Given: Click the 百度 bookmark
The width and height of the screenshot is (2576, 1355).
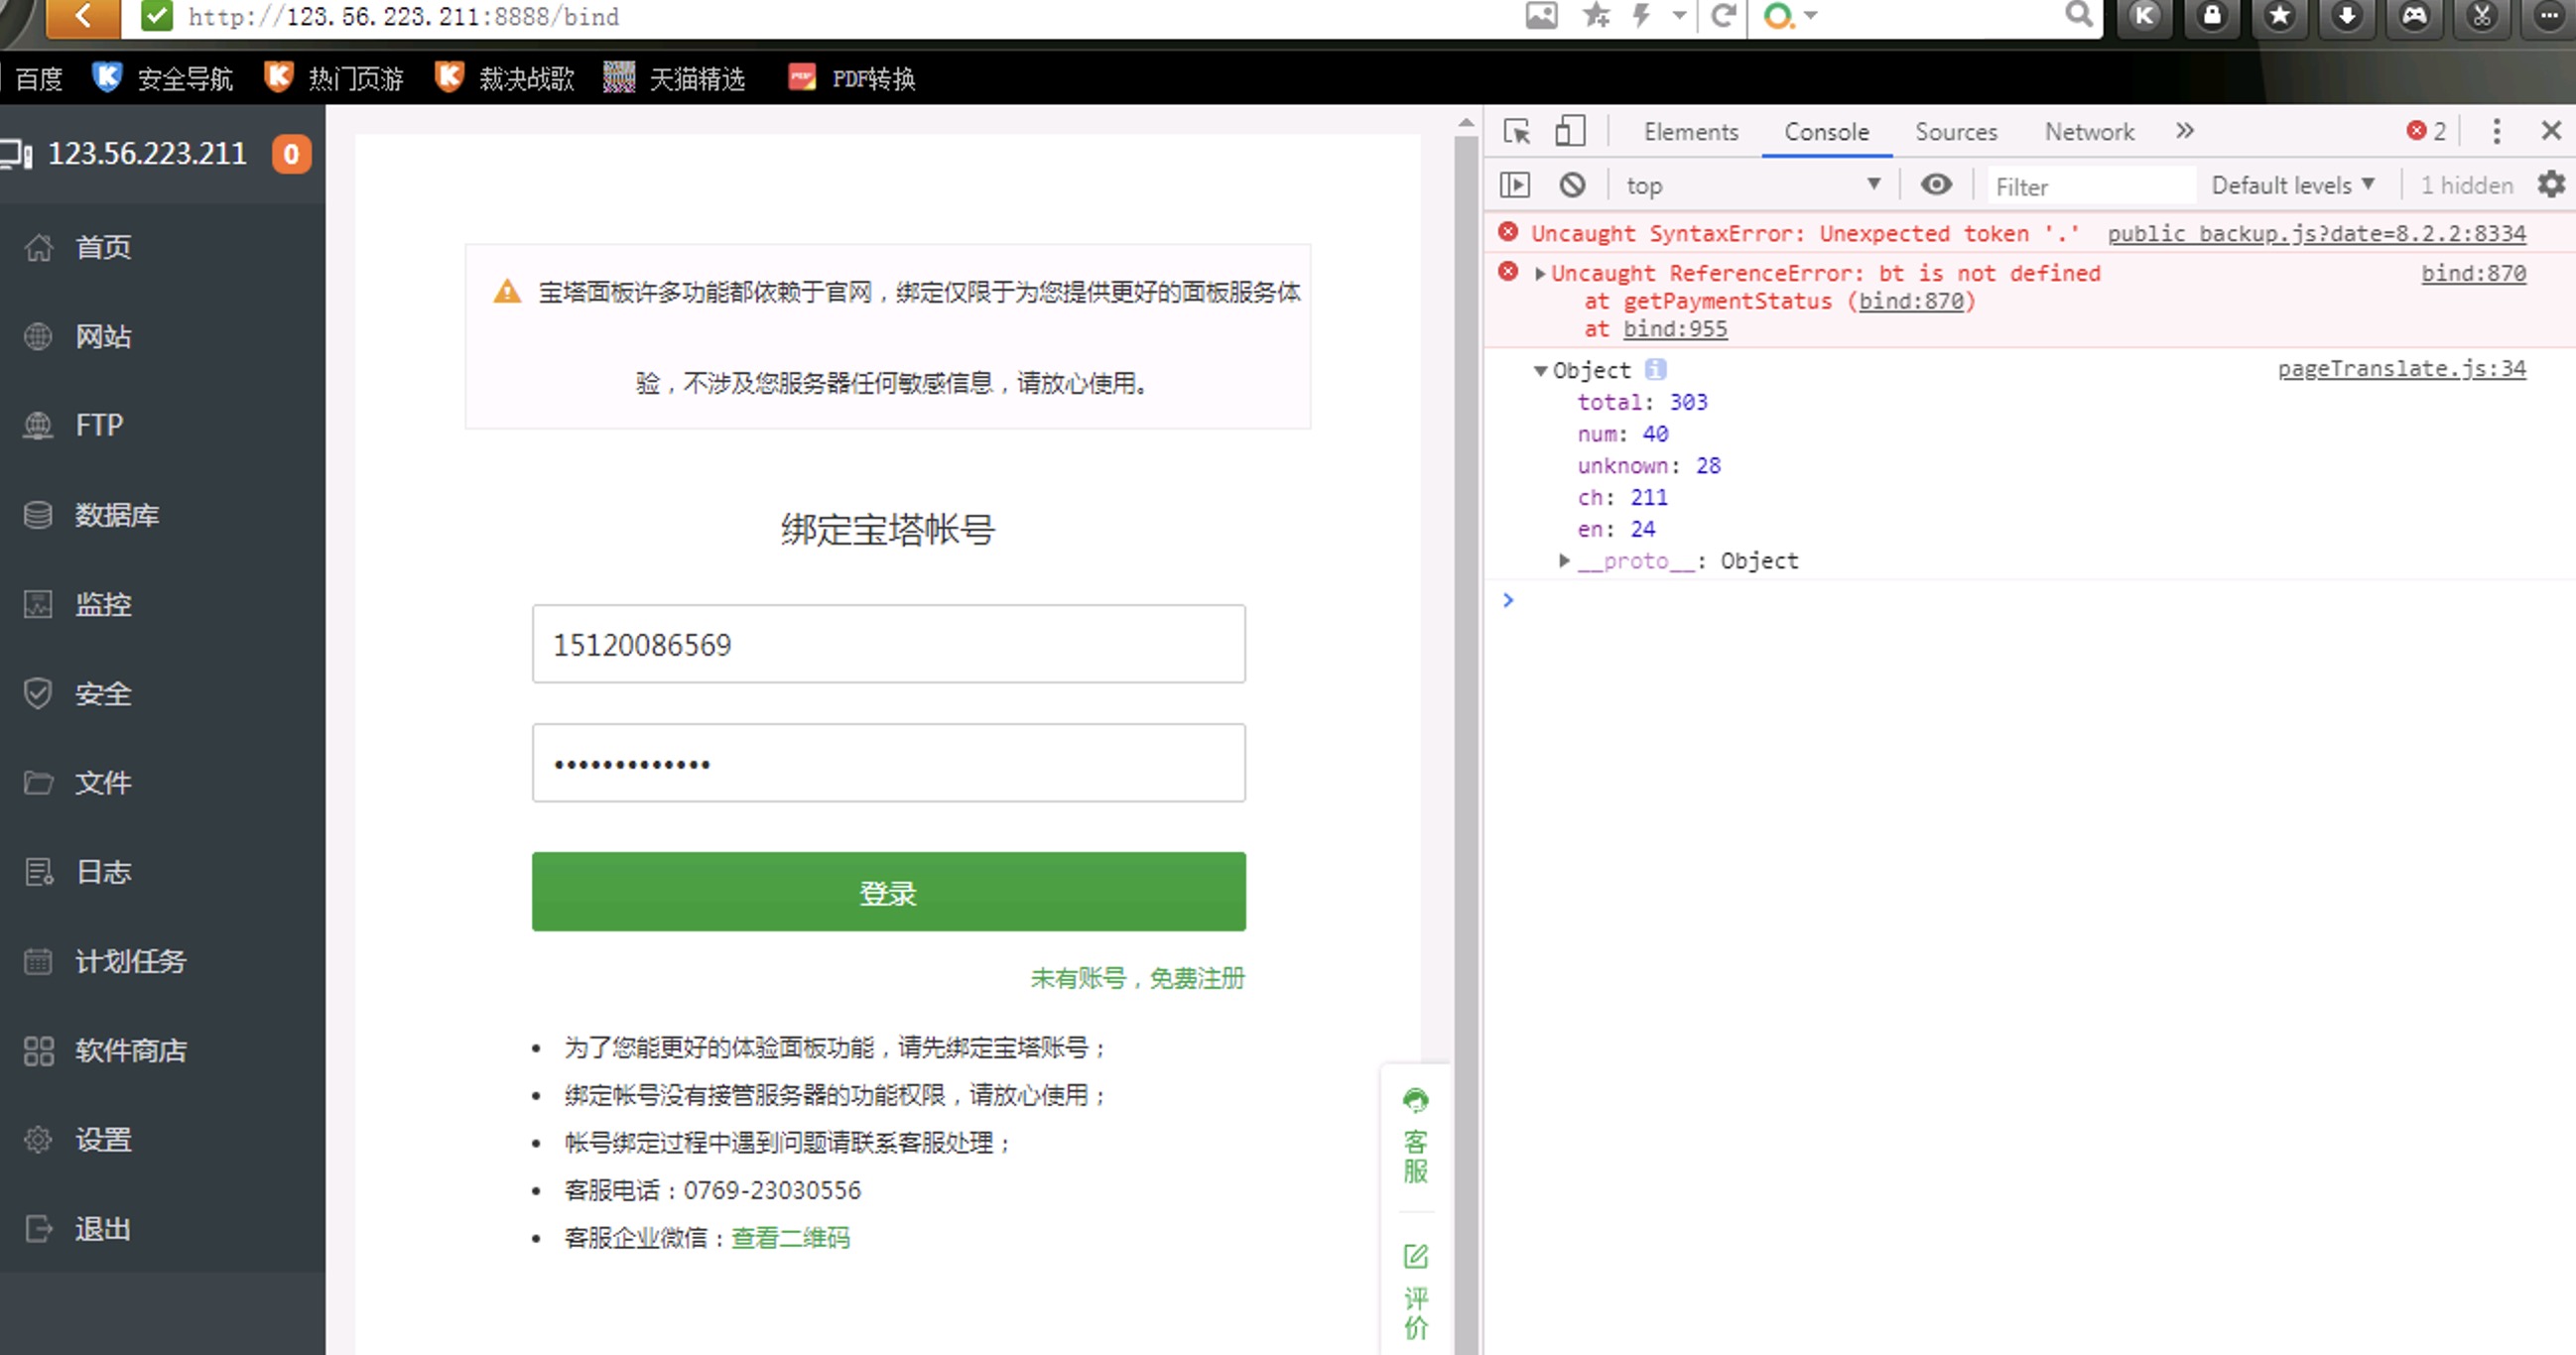Looking at the screenshot, I should tap(38, 78).
